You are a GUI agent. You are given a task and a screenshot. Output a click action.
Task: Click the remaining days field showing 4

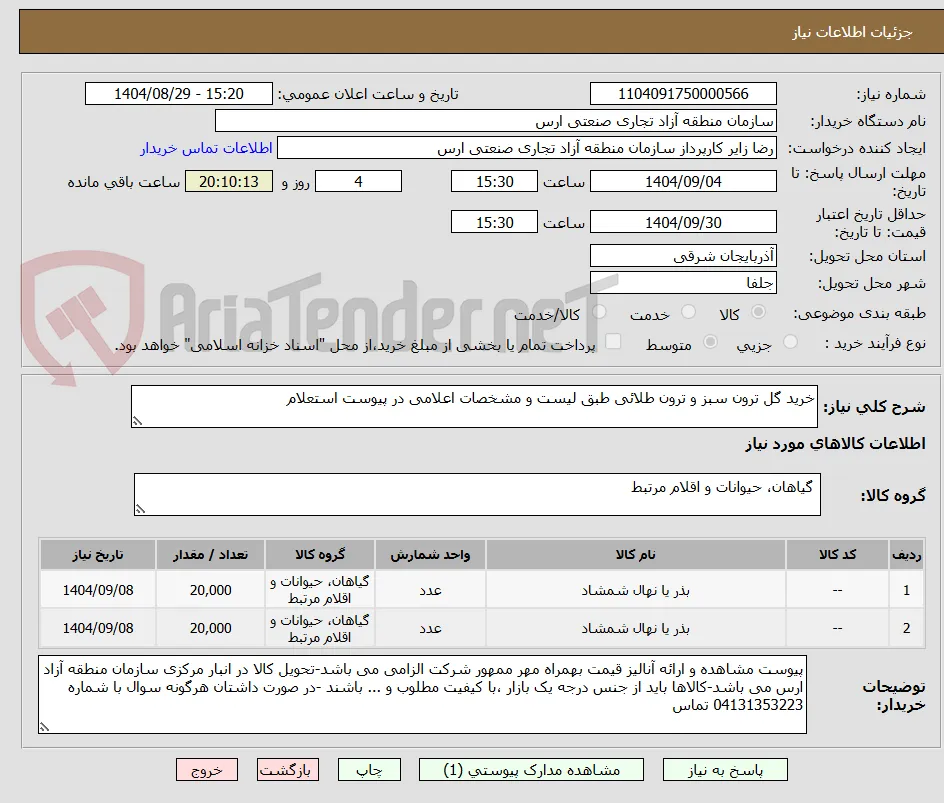coord(358,181)
